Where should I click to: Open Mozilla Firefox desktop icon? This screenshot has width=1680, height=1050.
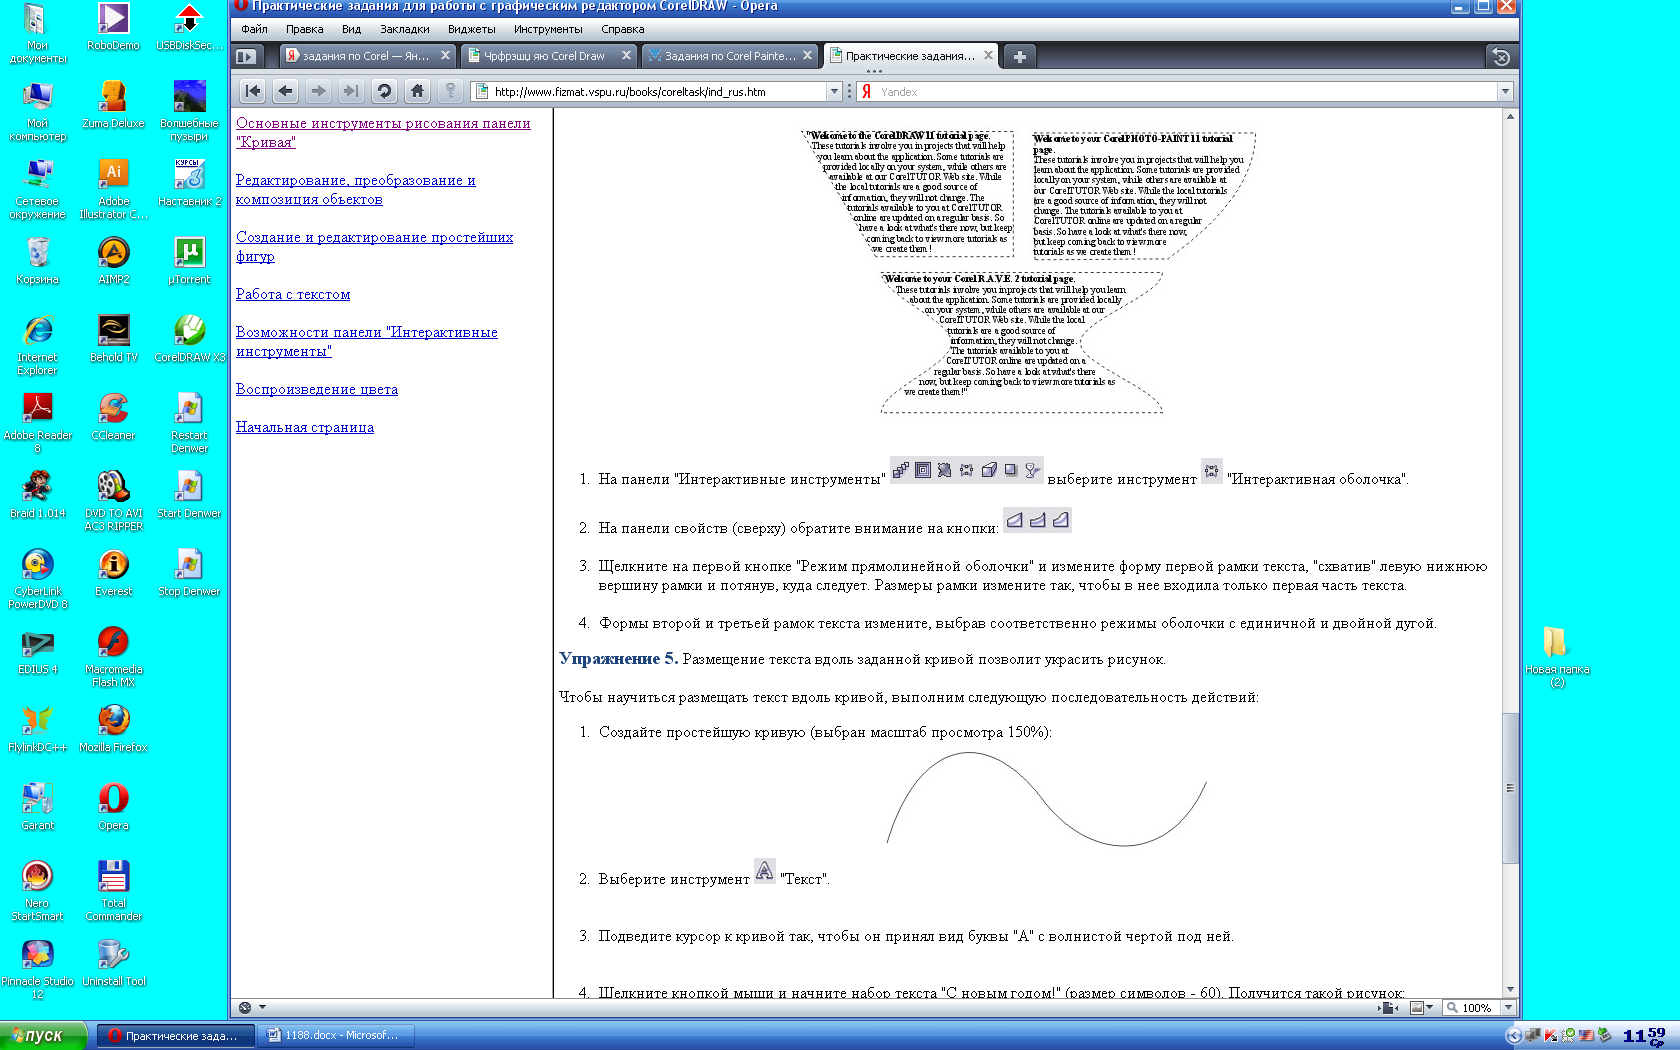click(113, 729)
